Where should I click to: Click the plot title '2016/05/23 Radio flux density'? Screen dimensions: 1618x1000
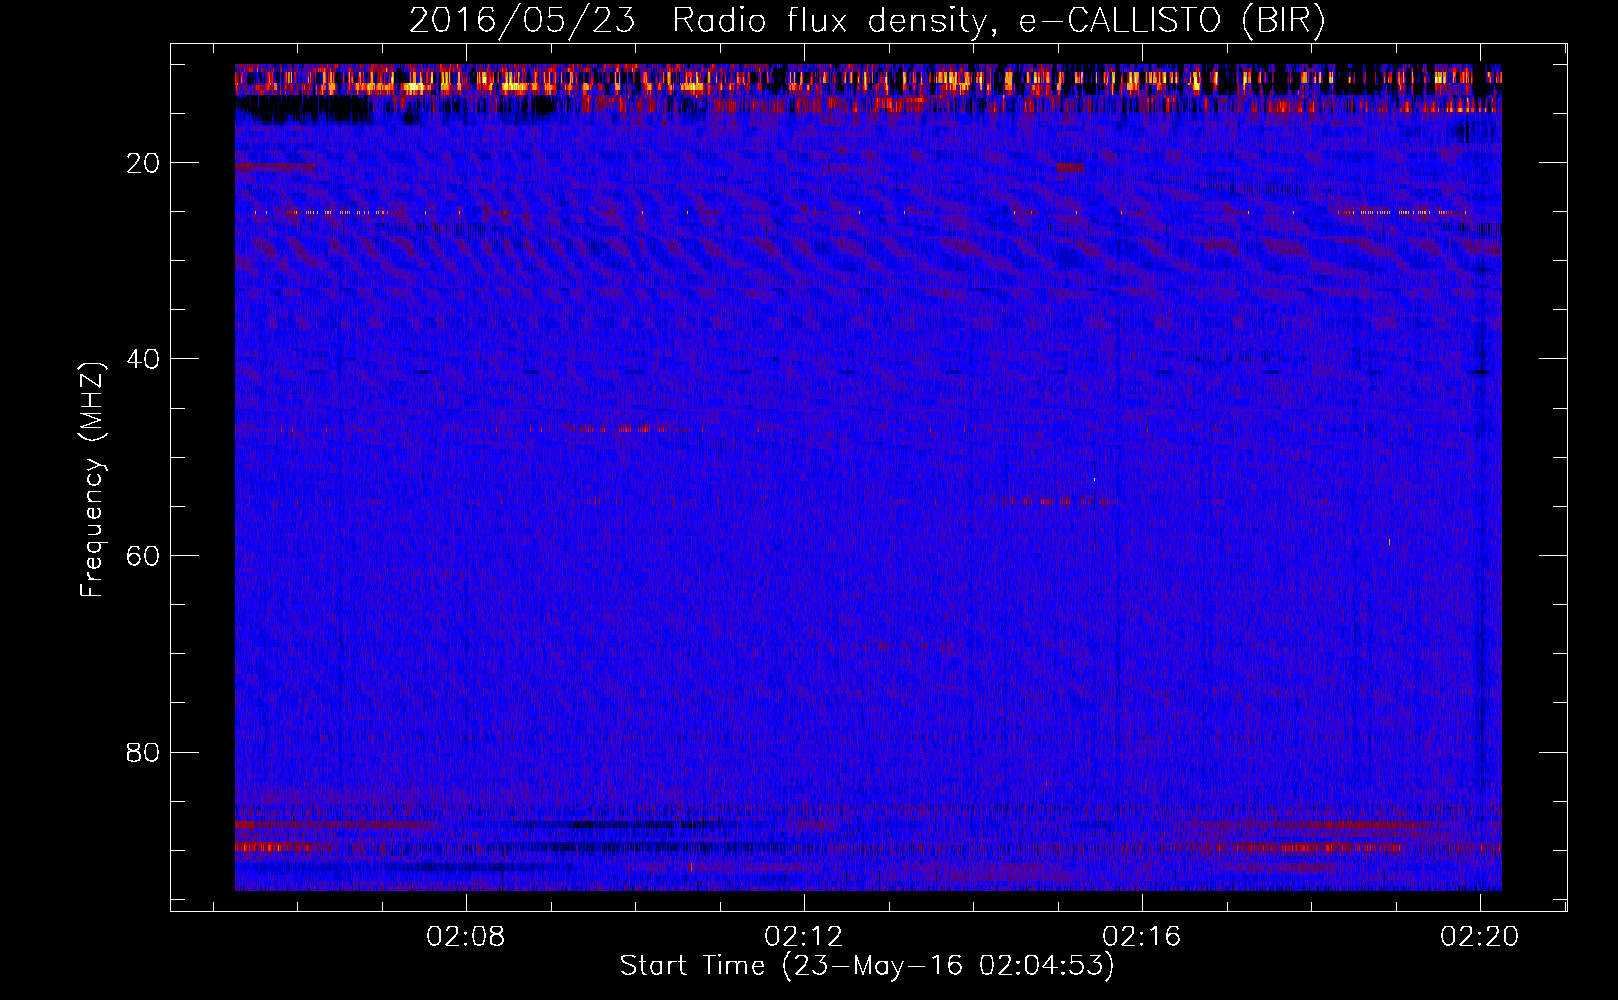867,21
